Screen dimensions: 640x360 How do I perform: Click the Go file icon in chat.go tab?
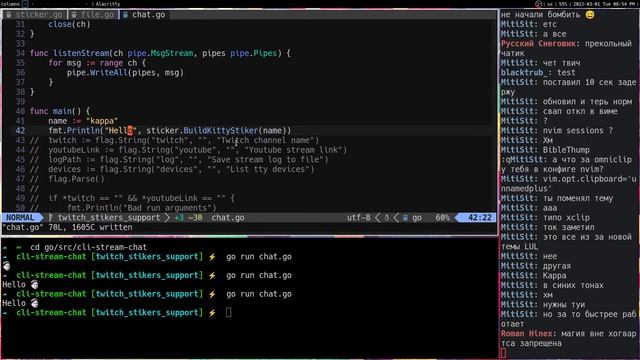[125, 15]
